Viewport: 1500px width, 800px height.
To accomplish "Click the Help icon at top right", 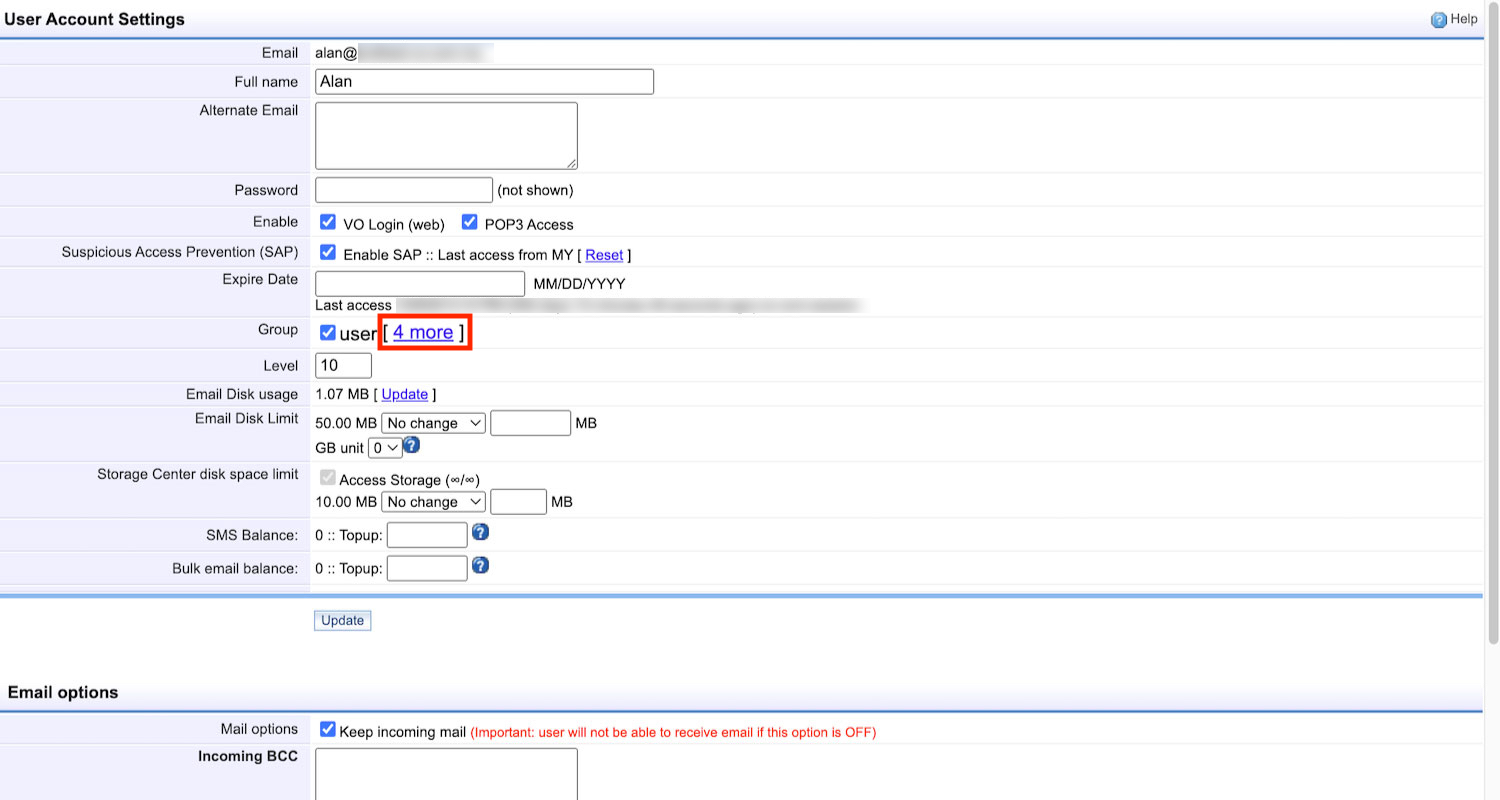I will pos(1439,19).
